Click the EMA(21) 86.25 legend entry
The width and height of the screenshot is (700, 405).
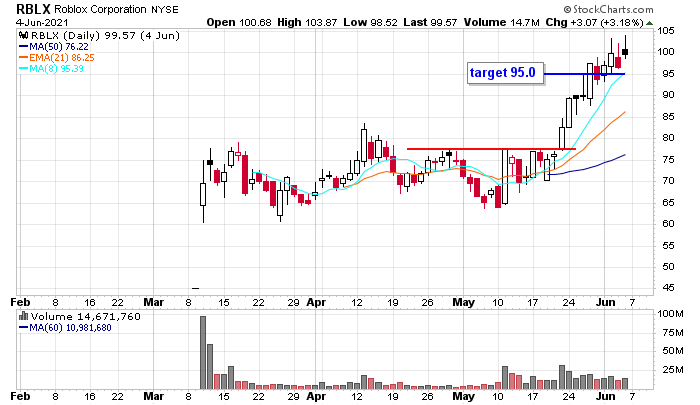click(57, 58)
